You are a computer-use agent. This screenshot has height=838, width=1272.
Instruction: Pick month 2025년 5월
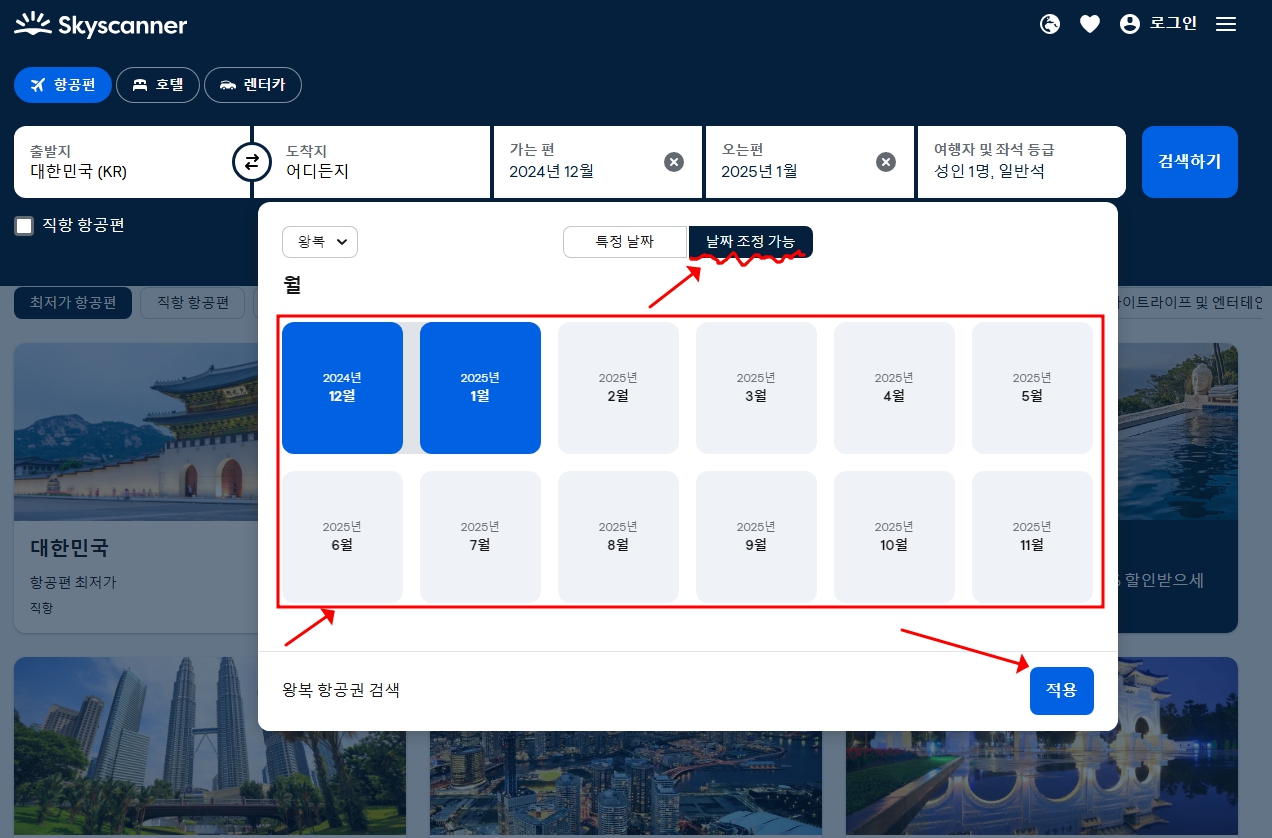pos(1032,388)
